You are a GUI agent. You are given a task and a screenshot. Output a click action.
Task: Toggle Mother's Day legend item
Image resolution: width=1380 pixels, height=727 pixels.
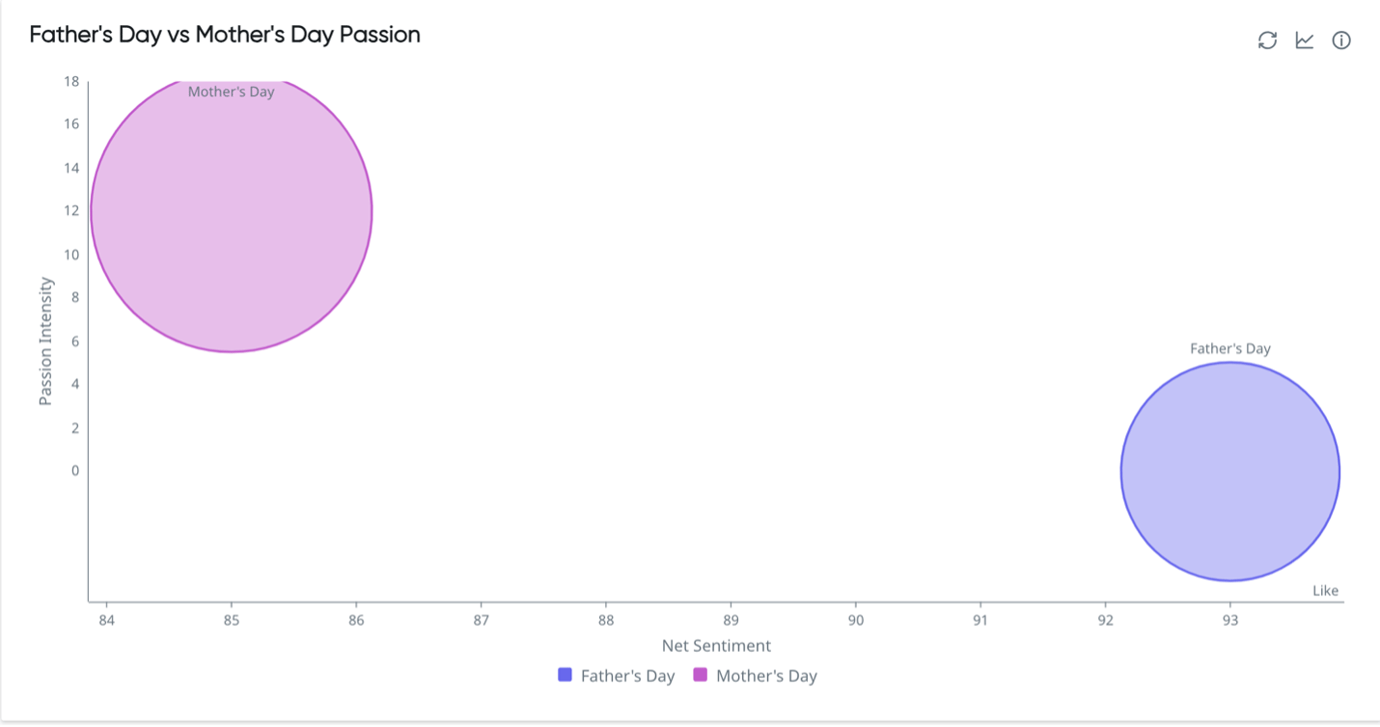pos(755,676)
